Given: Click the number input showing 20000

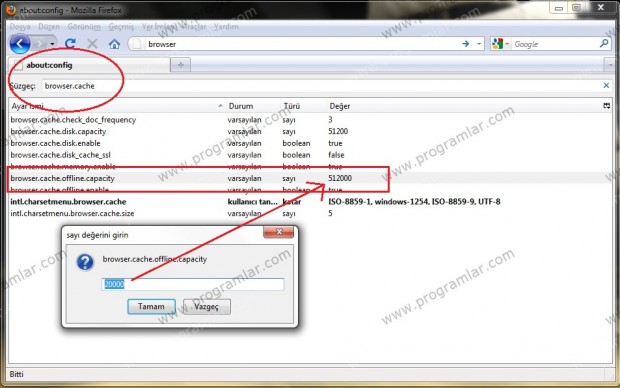Looking at the screenshot, I should 193,284.
